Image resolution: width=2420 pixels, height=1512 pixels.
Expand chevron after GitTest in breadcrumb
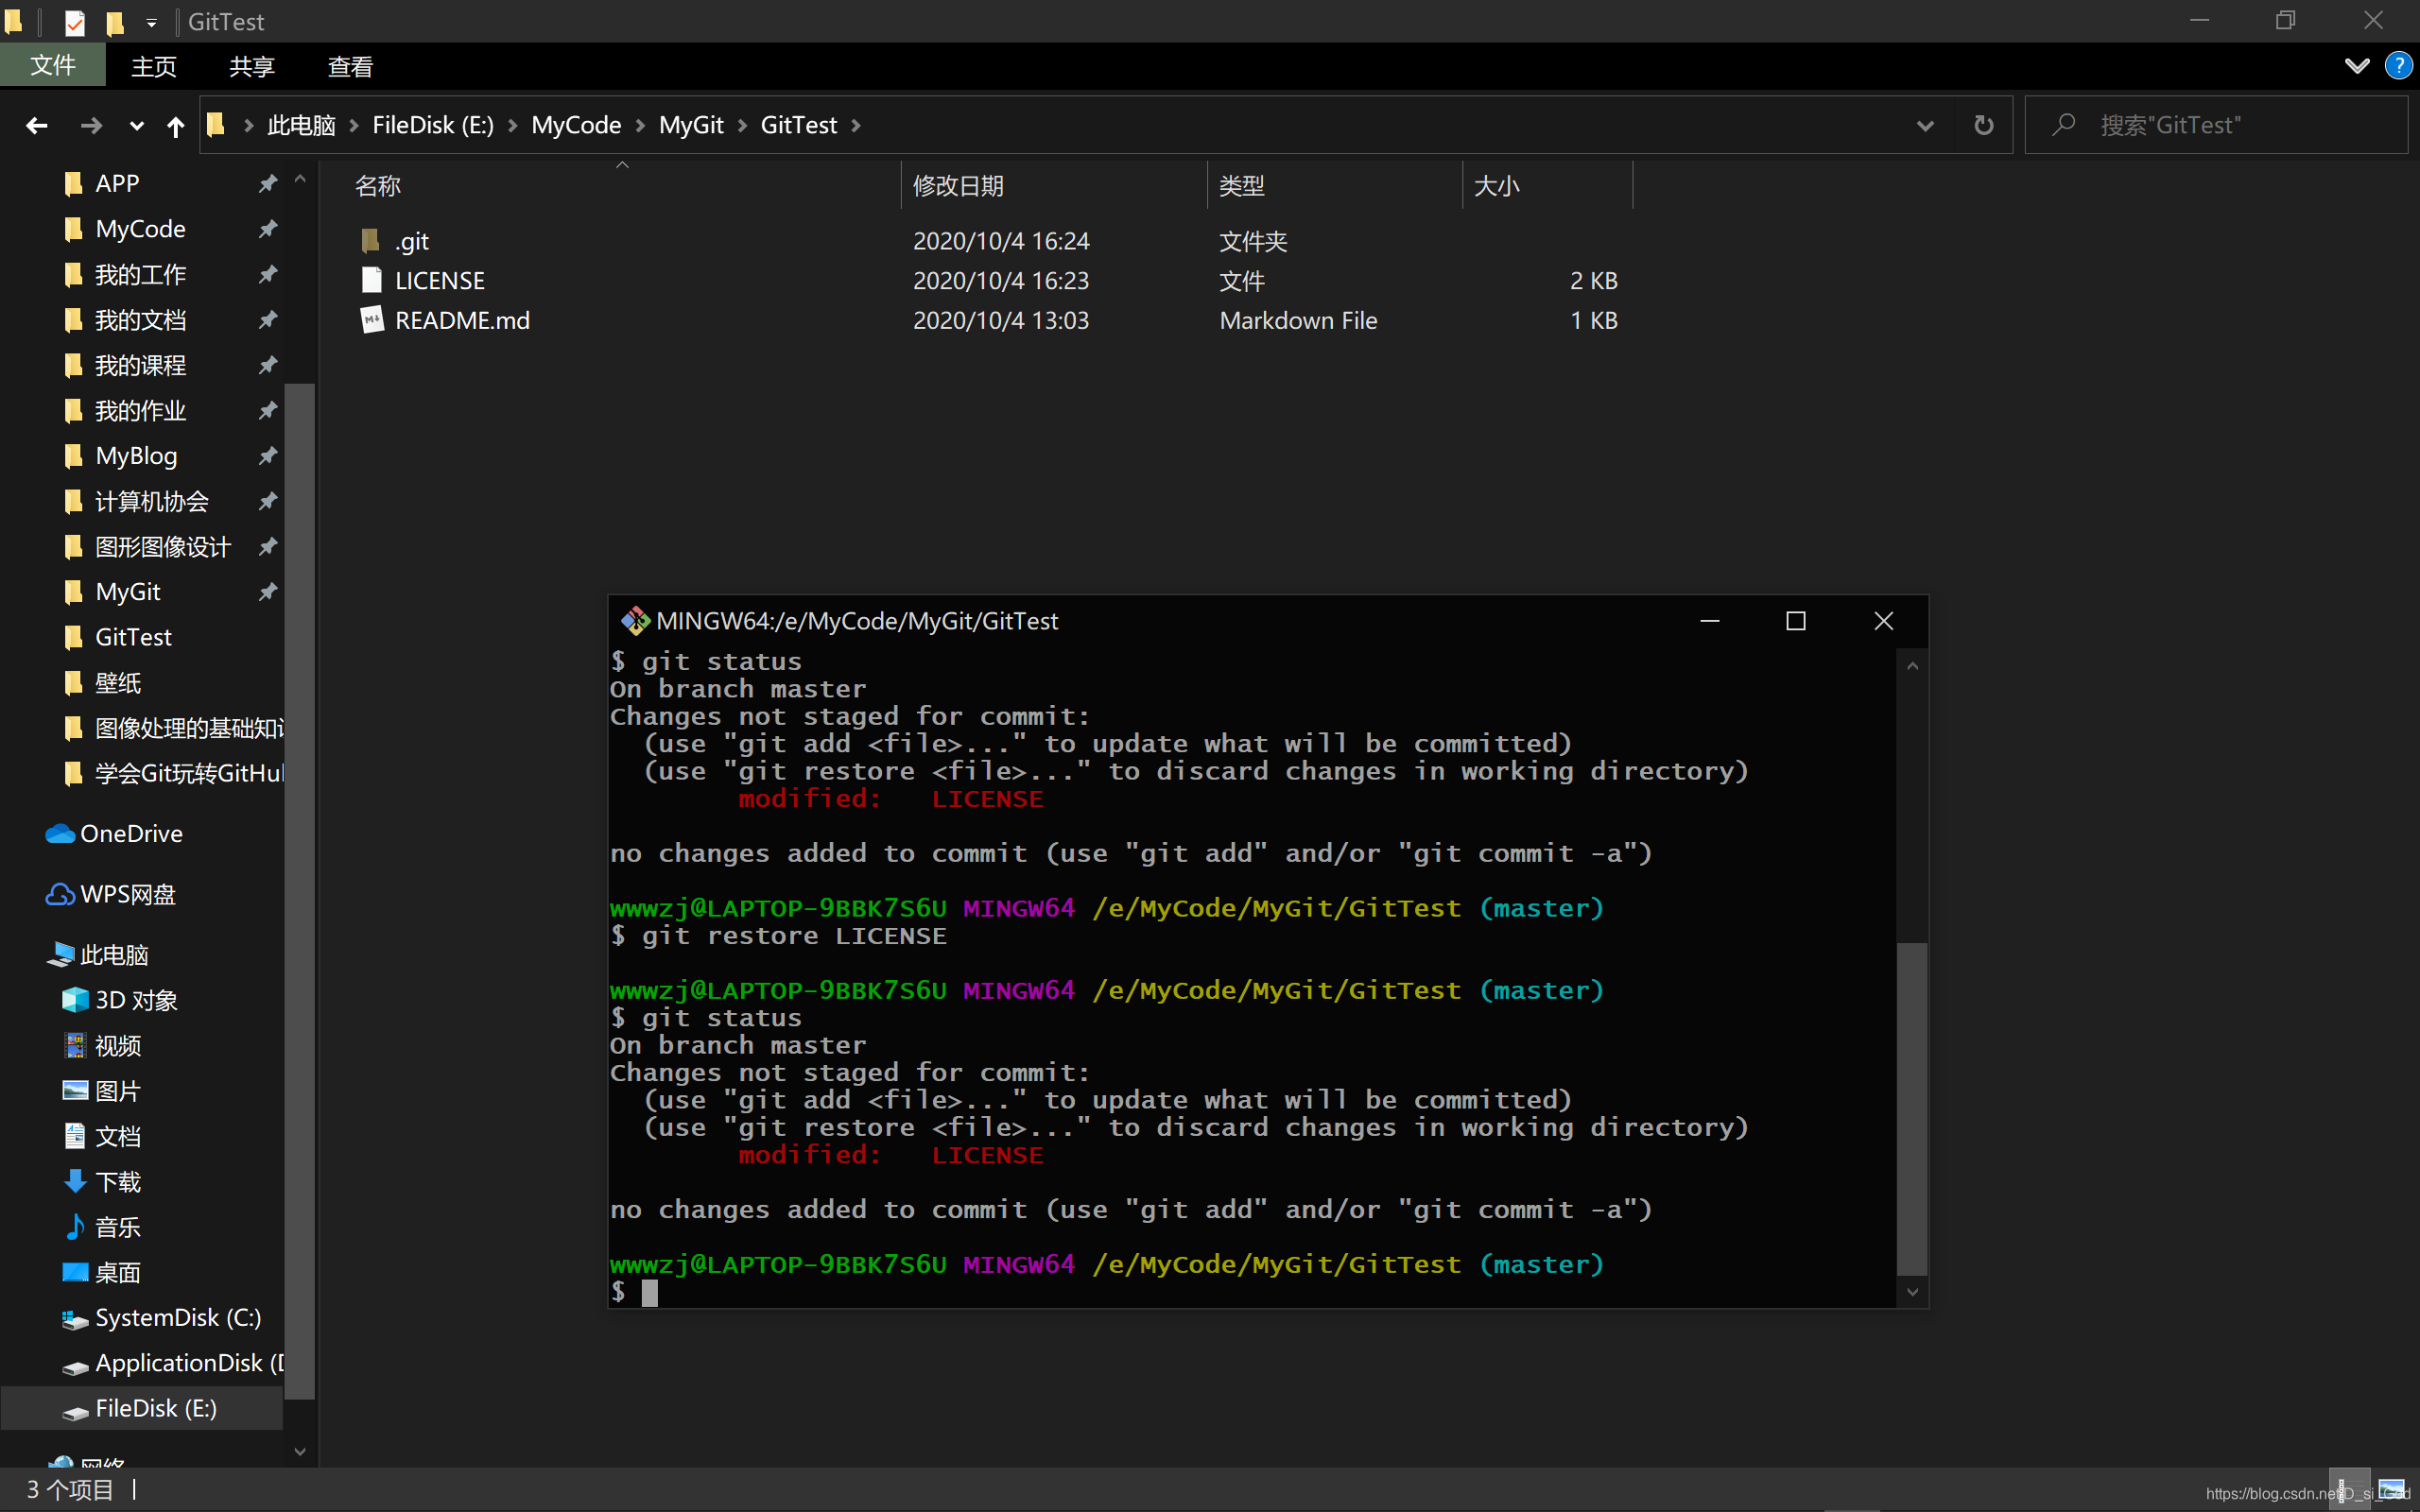coord(856,125)
